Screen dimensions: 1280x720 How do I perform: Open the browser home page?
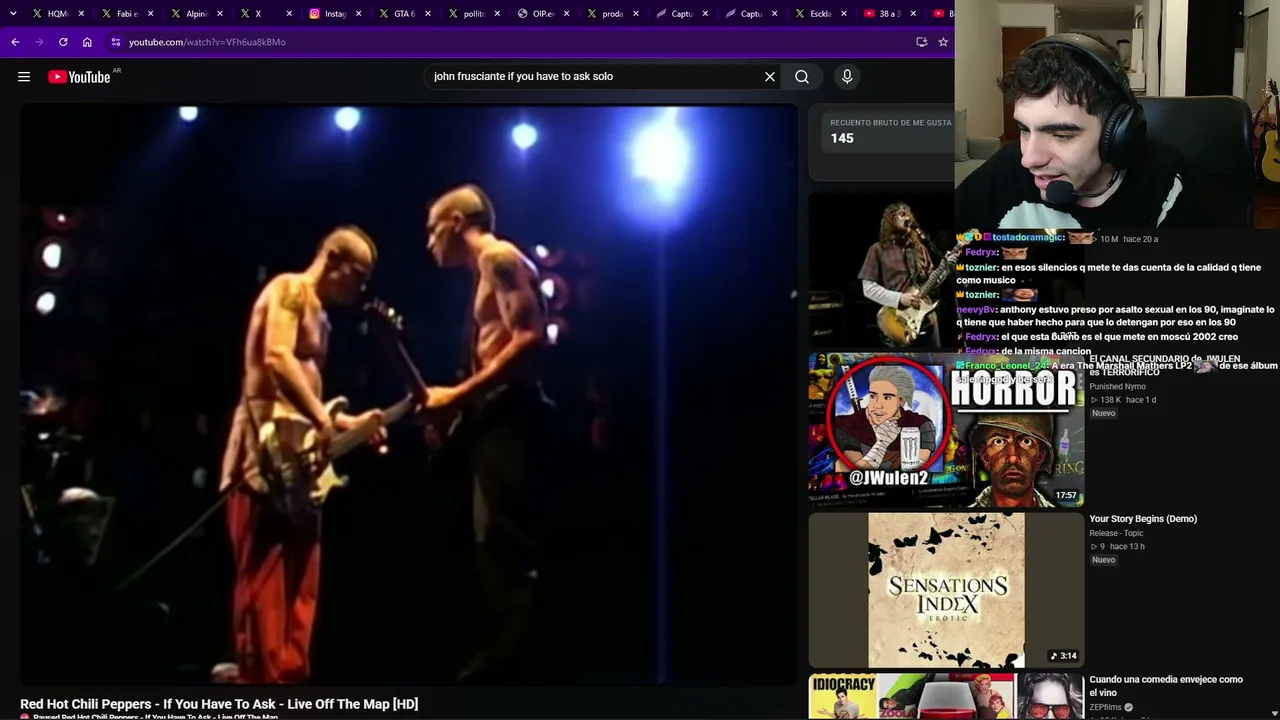click(x=87, y=42)
